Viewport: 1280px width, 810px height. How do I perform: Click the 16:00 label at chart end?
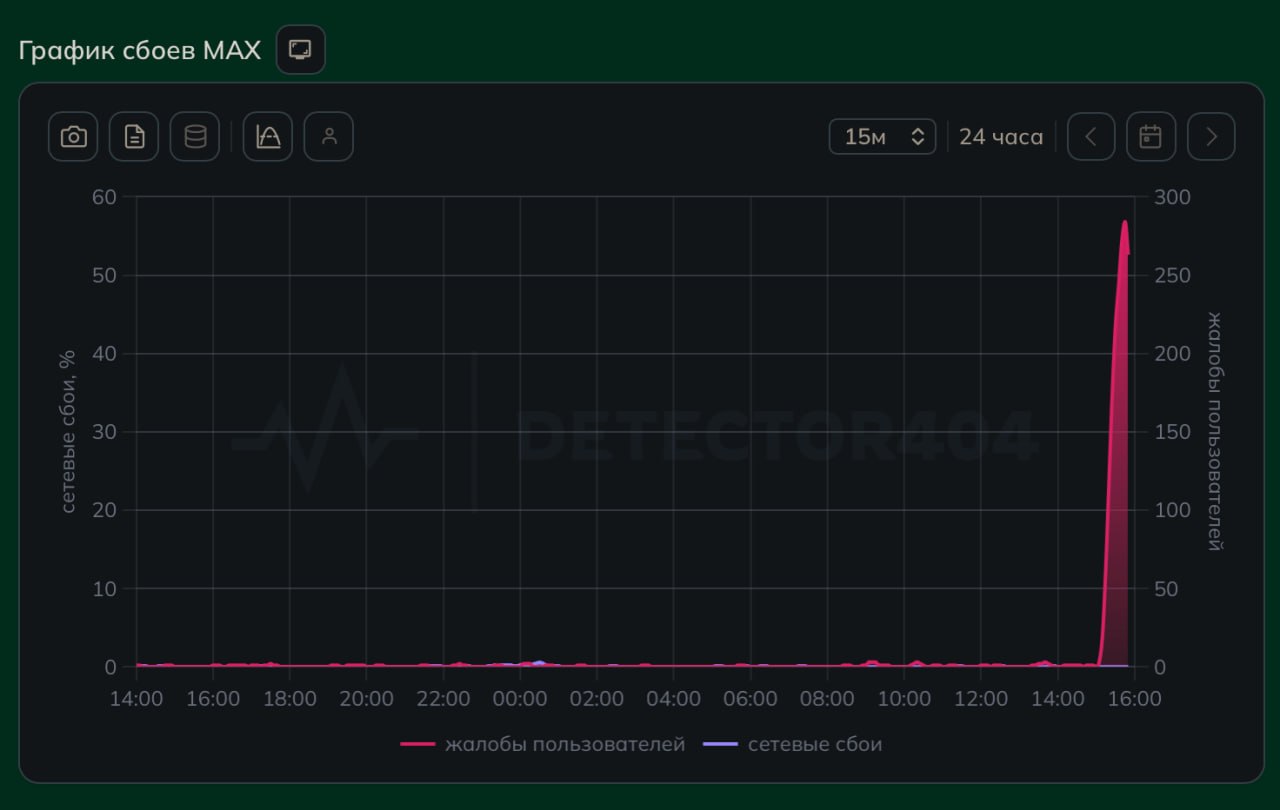(x=1135, y=698)
